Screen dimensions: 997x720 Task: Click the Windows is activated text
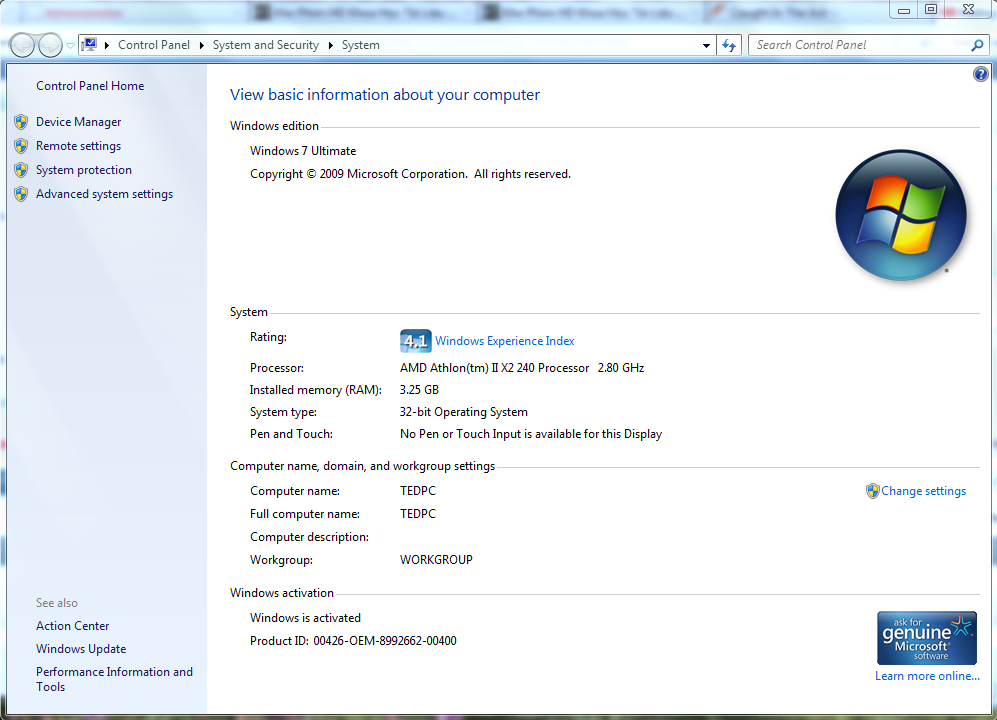[x=305, y=618]
